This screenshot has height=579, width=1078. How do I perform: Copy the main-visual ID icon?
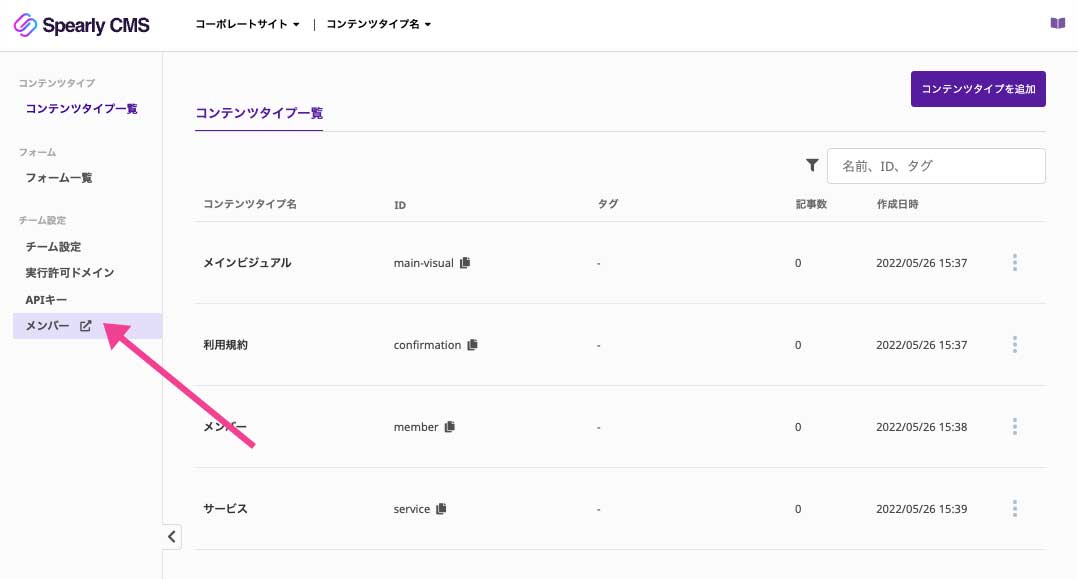pos(465,263)
